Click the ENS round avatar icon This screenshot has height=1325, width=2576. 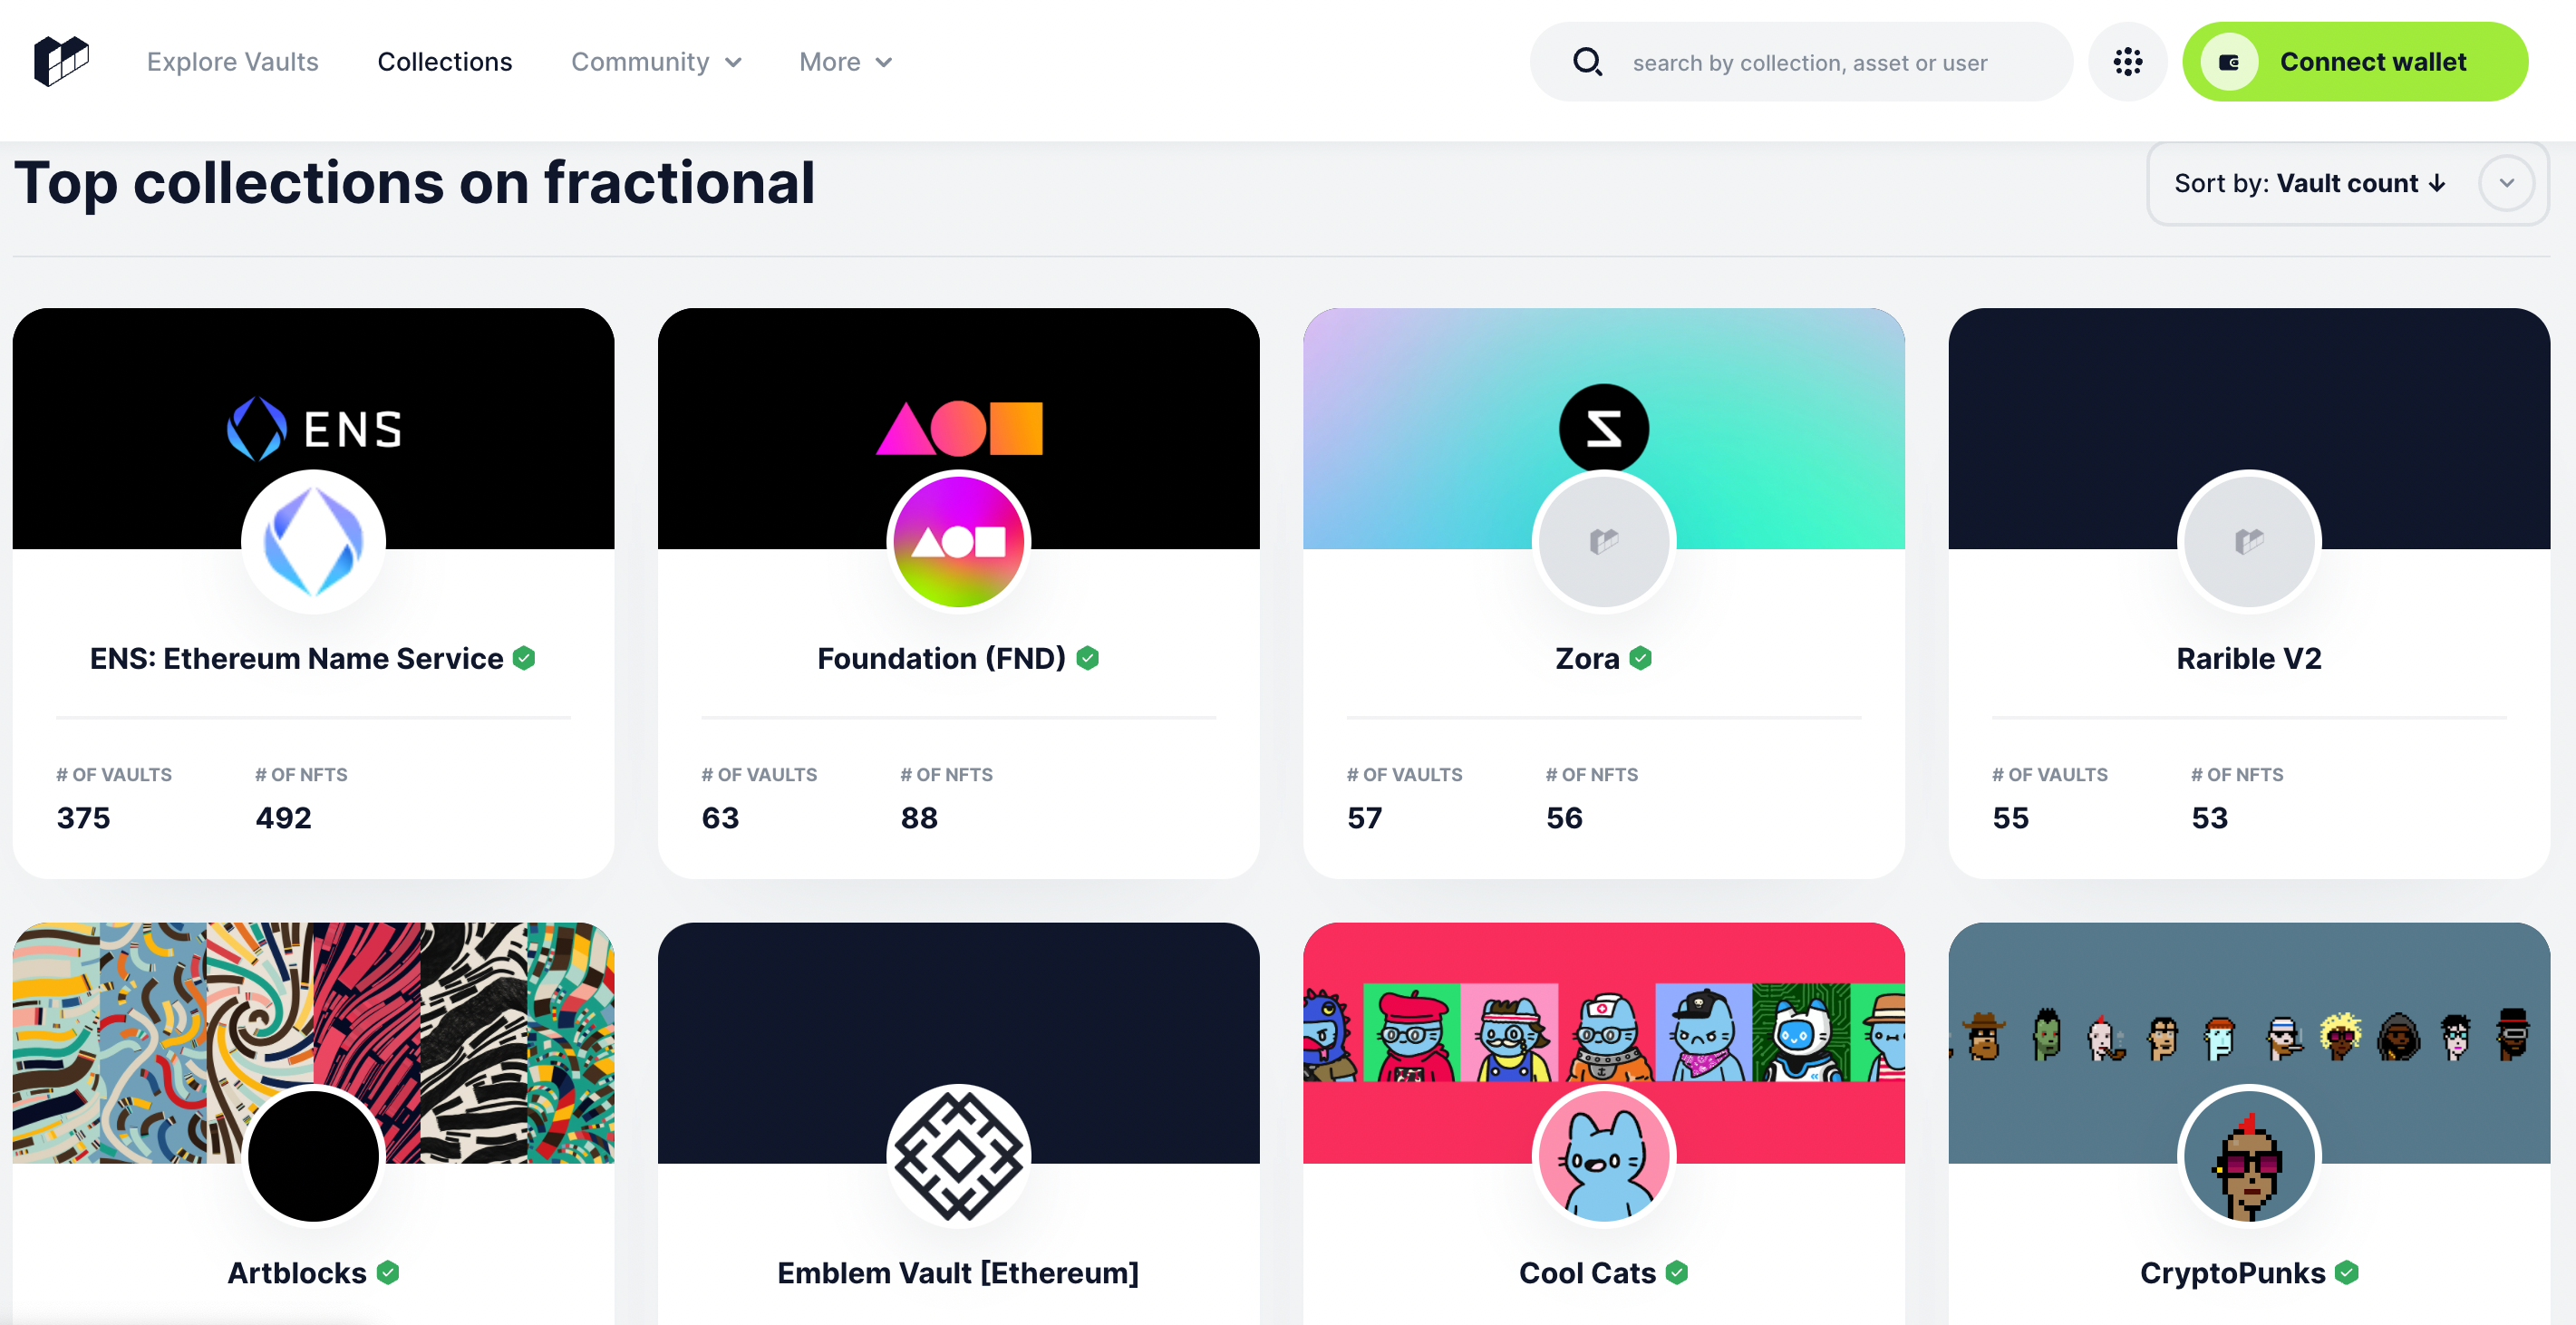coord(313,541)
